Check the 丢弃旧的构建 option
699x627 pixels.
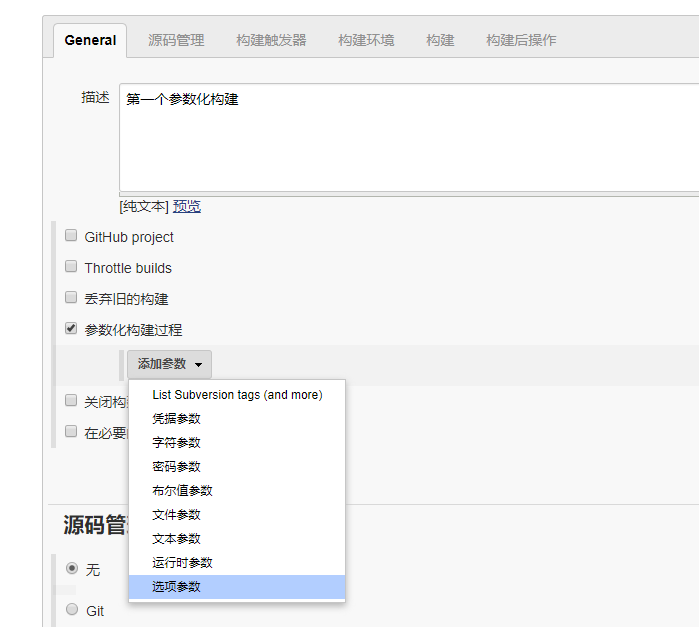[71, 298]
